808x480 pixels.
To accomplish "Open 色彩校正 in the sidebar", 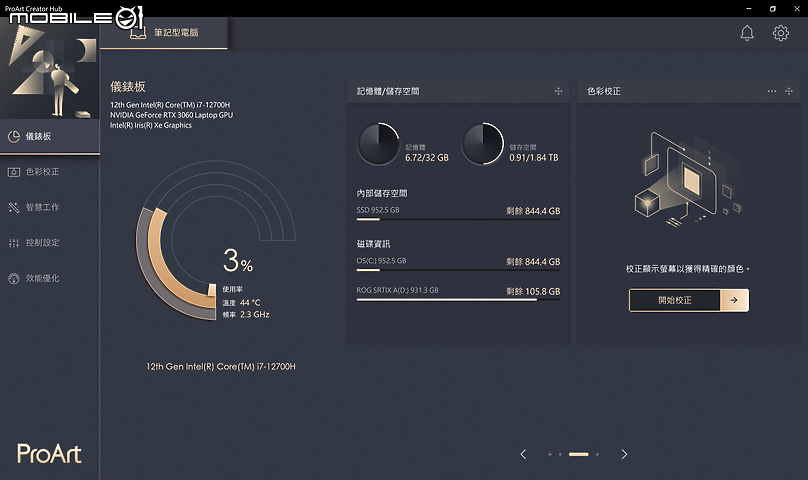I will (x=49, y=172).
